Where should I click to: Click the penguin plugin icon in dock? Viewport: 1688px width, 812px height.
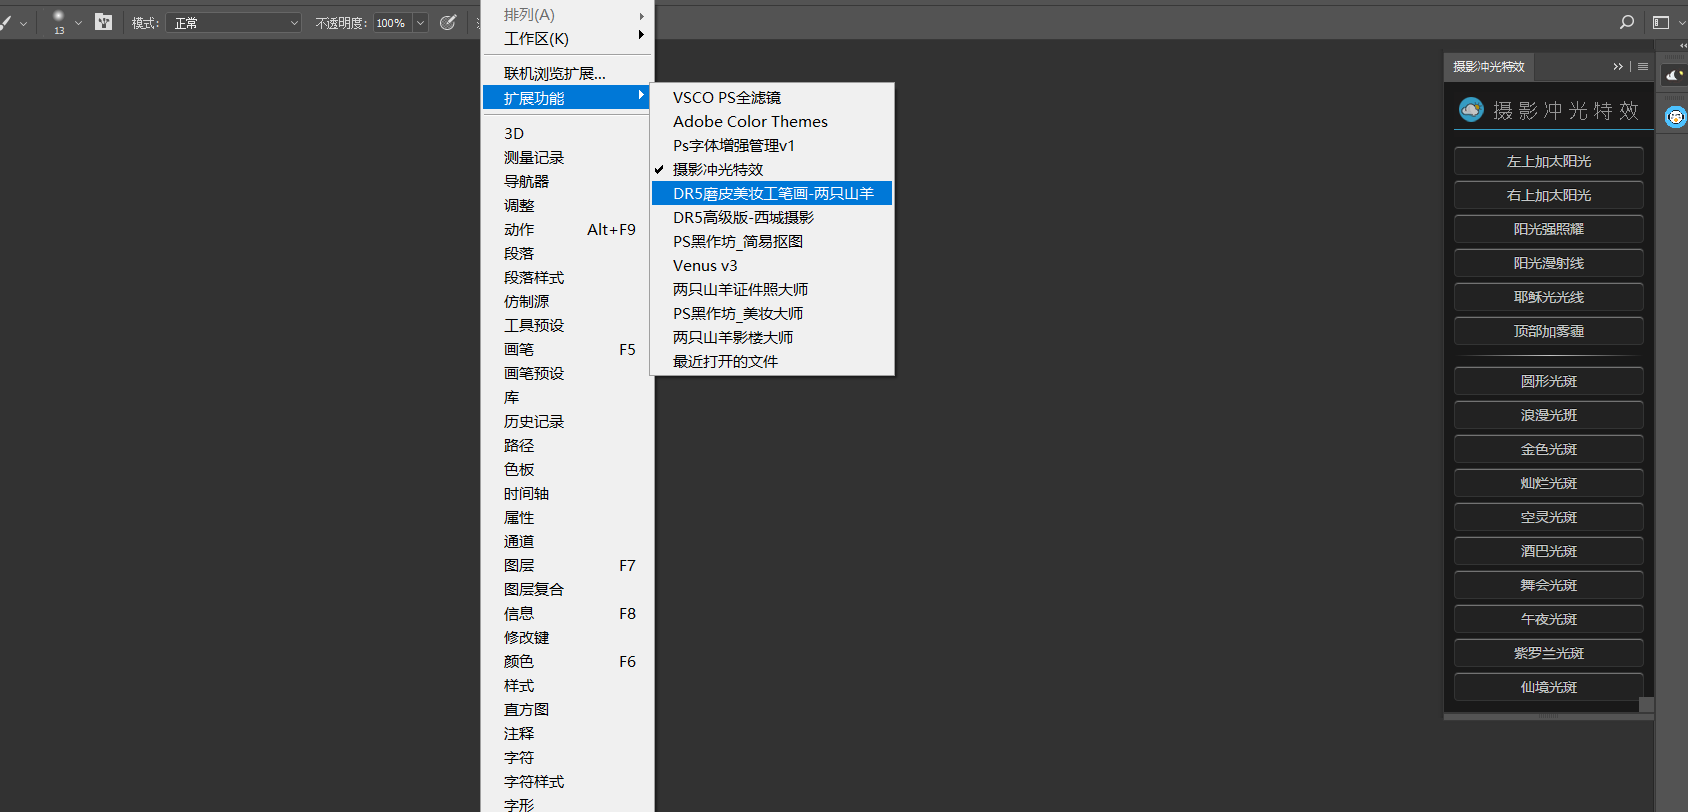click(1675, 117)
